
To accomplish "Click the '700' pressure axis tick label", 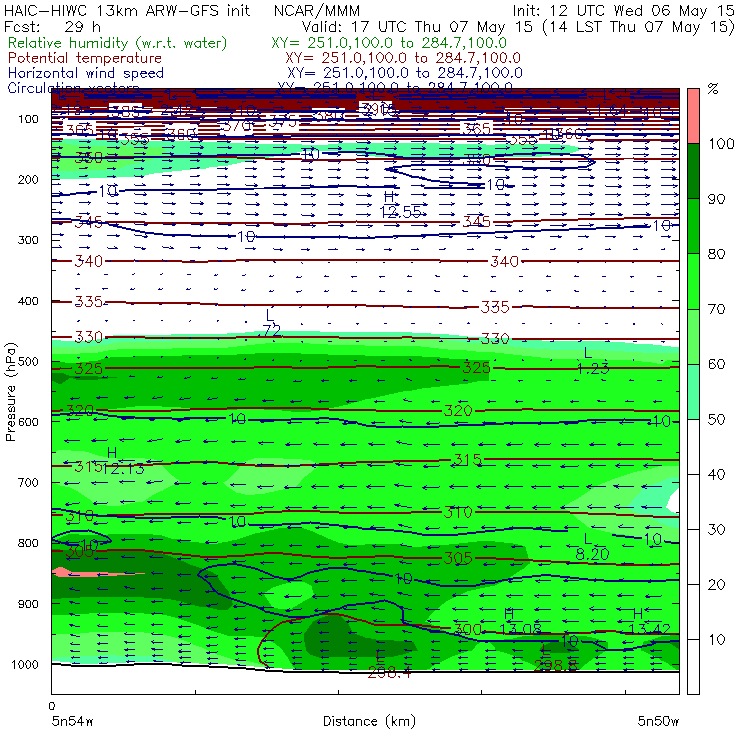I will 28,482.
